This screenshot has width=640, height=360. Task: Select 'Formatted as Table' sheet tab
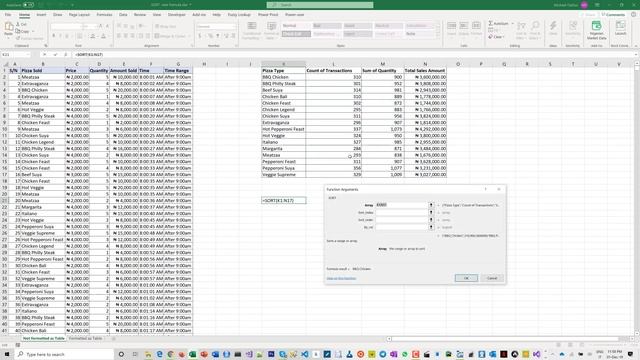[x=85, y=338]
